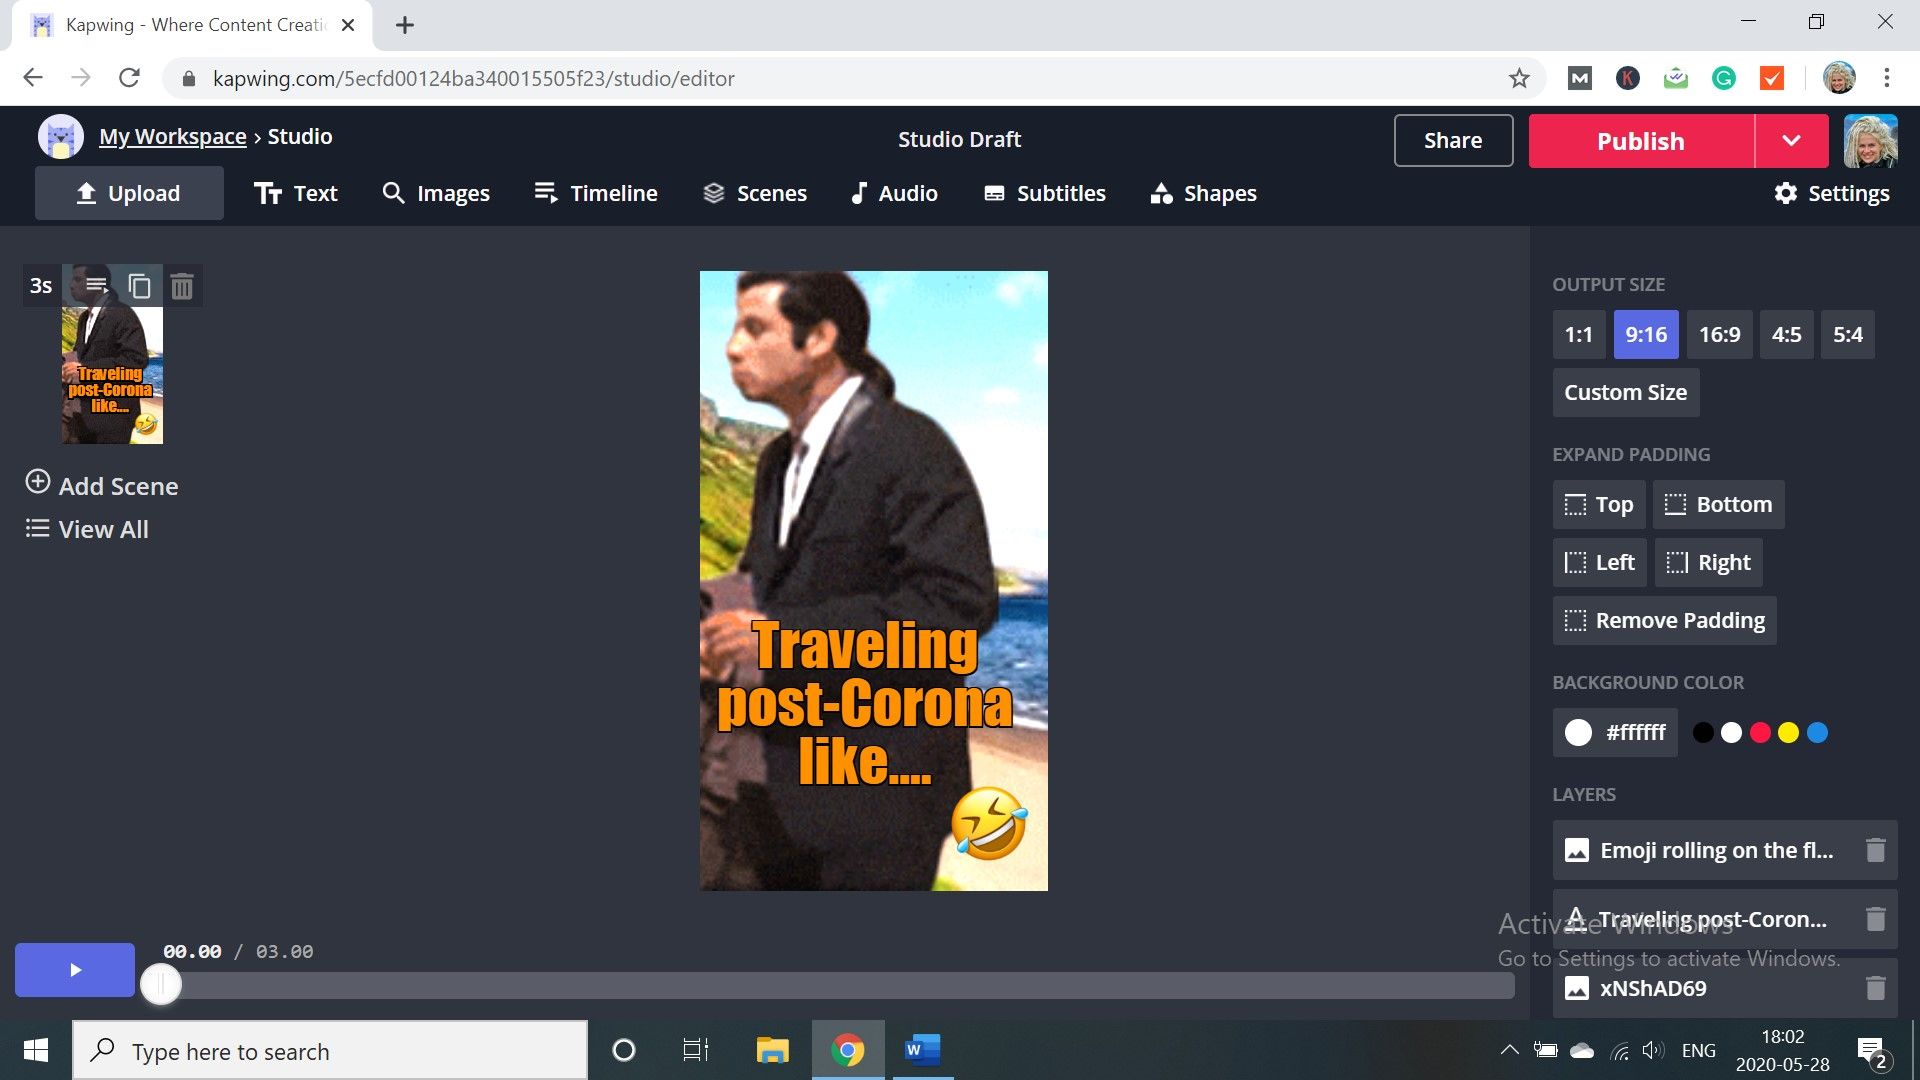Click the Share button

tap(1452, 141)
